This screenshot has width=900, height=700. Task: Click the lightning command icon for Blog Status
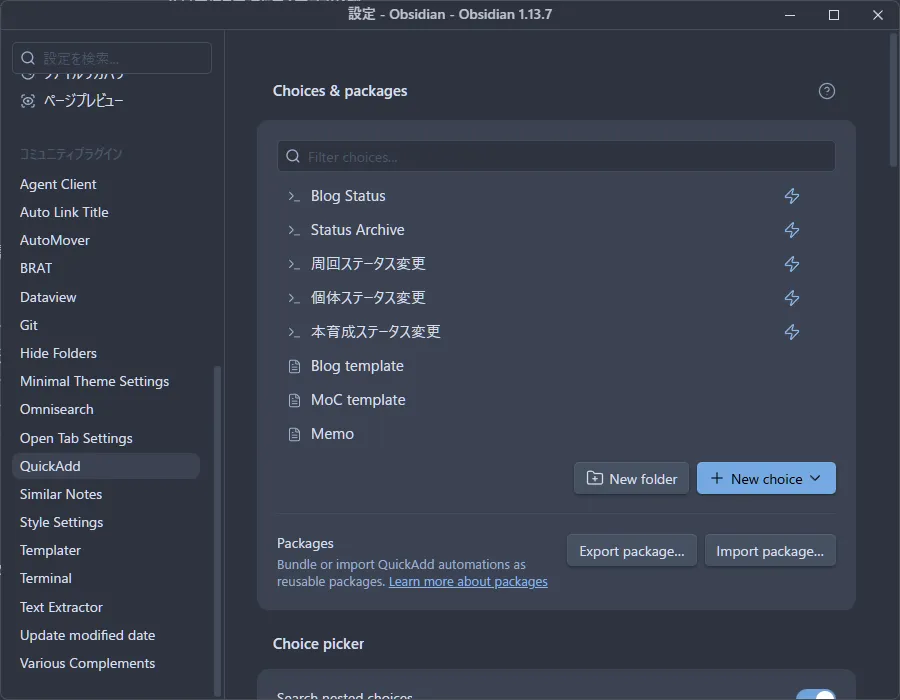pos(792,196)
